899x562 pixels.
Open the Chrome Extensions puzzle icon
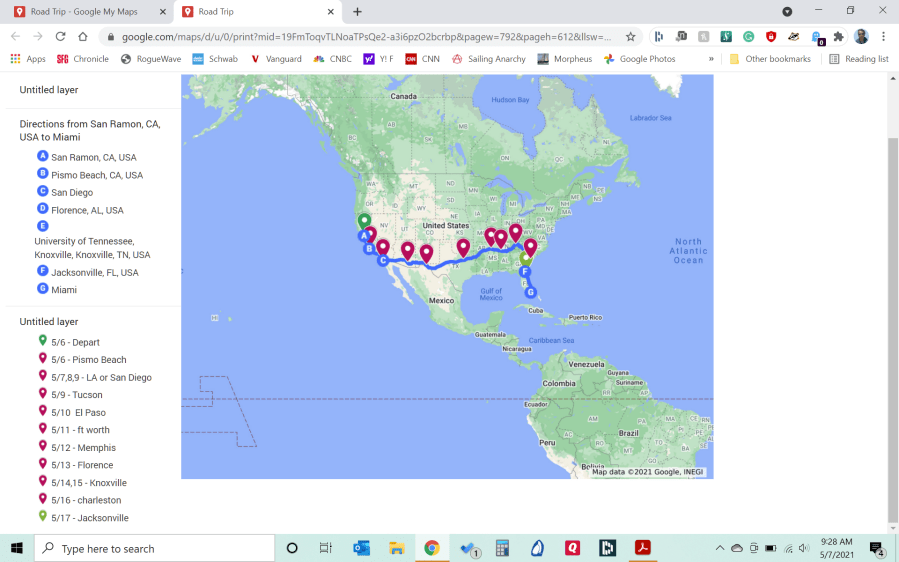coord(838,36)
